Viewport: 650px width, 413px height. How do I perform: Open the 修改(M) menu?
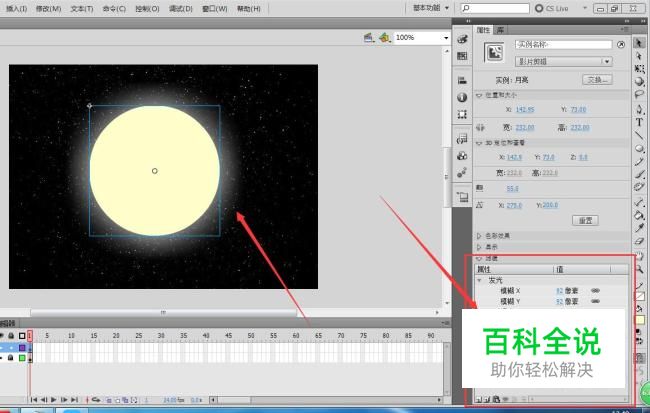[x=49, y=8]
